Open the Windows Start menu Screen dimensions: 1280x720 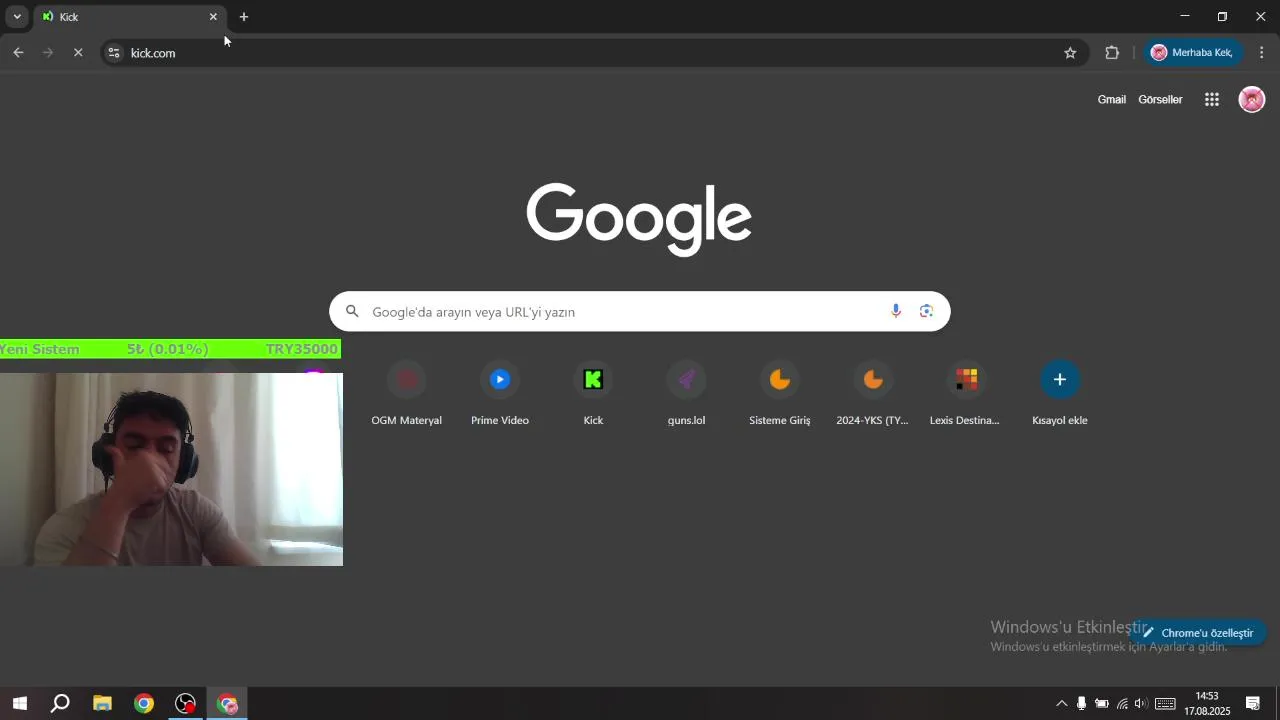tap(19, 704)
